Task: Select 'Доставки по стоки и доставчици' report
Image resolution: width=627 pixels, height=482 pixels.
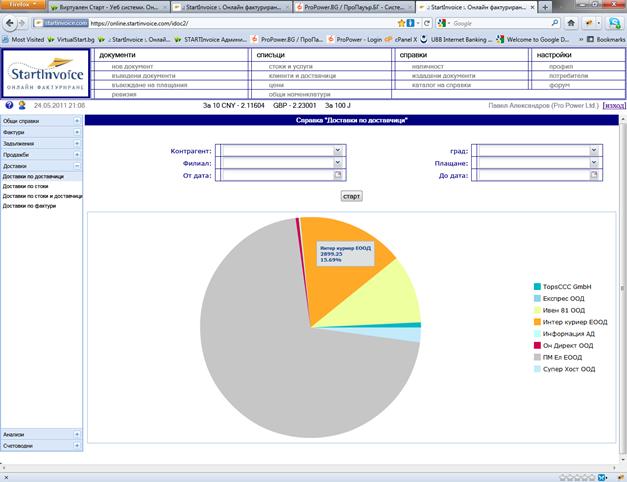Action: (x=42, y=196)
